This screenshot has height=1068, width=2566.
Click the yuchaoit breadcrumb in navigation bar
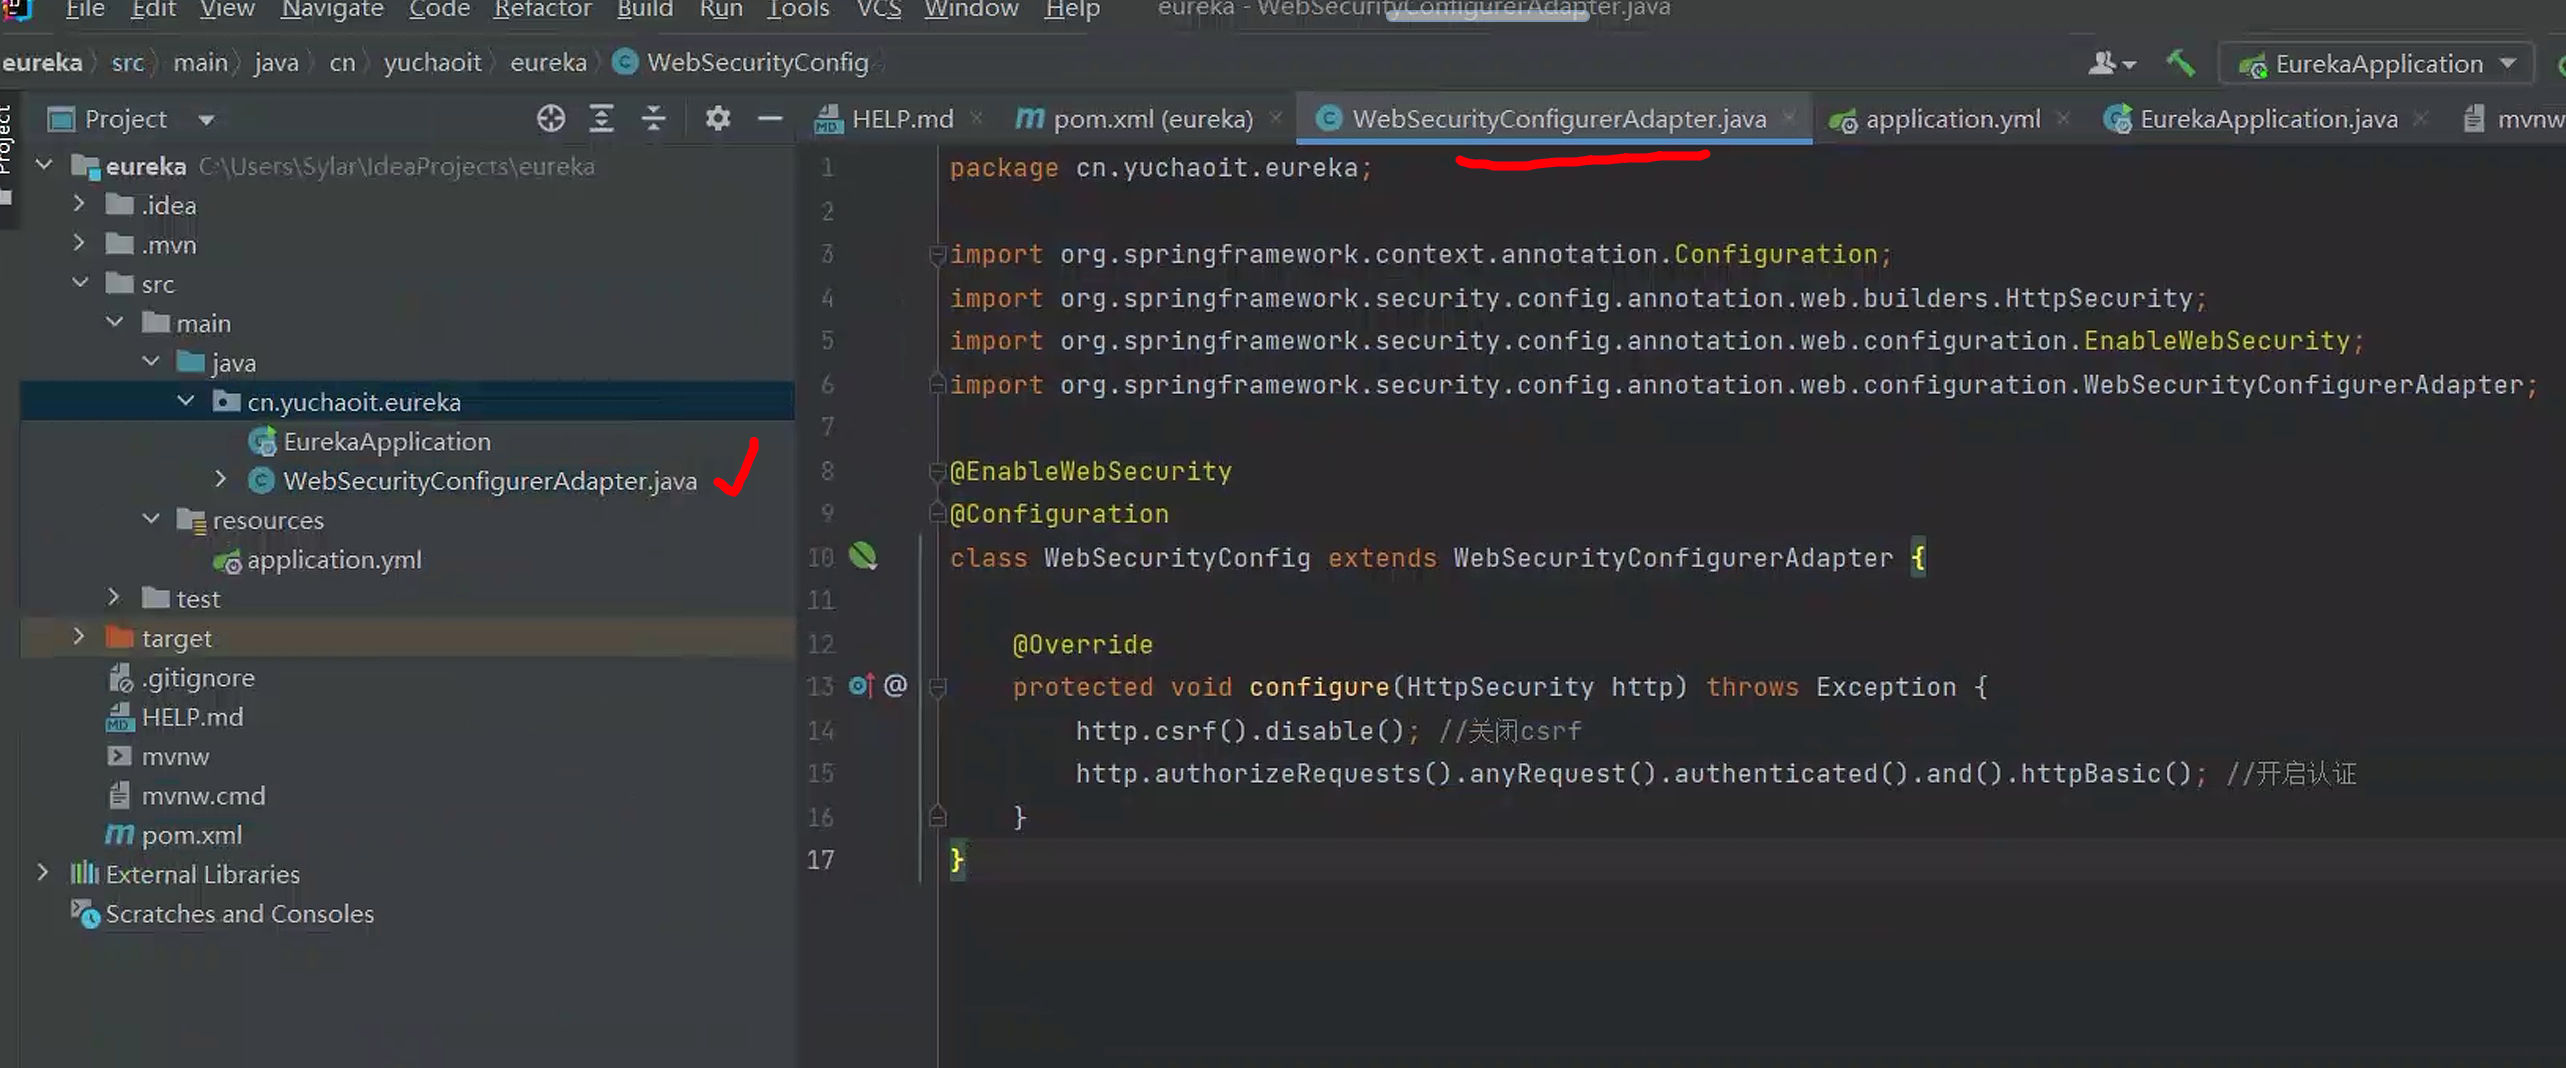432,63
